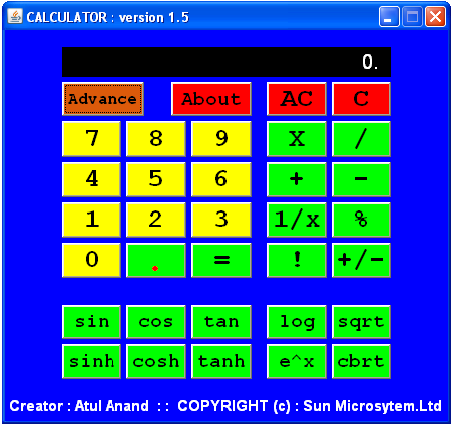Viewport: 452px width, 426px height.
Task: Click the divide slash button
Action: (361, 139)
